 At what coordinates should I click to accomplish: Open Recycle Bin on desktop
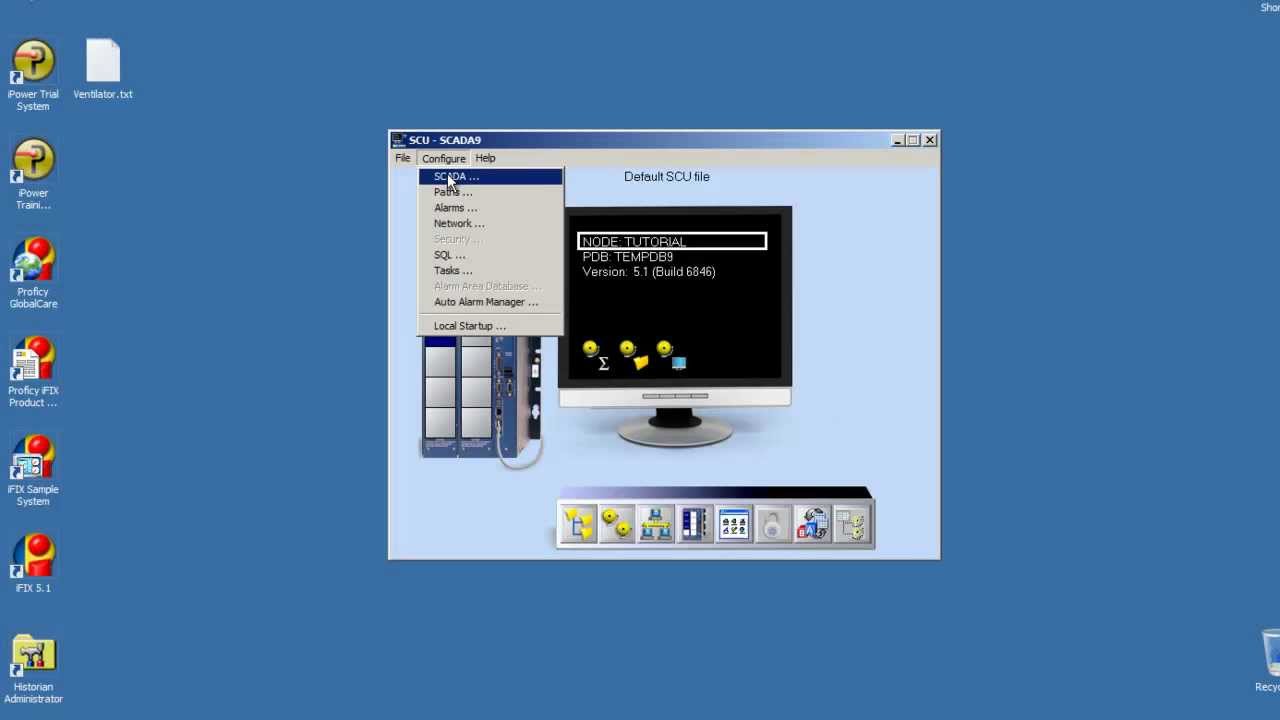pos(1269,661)
